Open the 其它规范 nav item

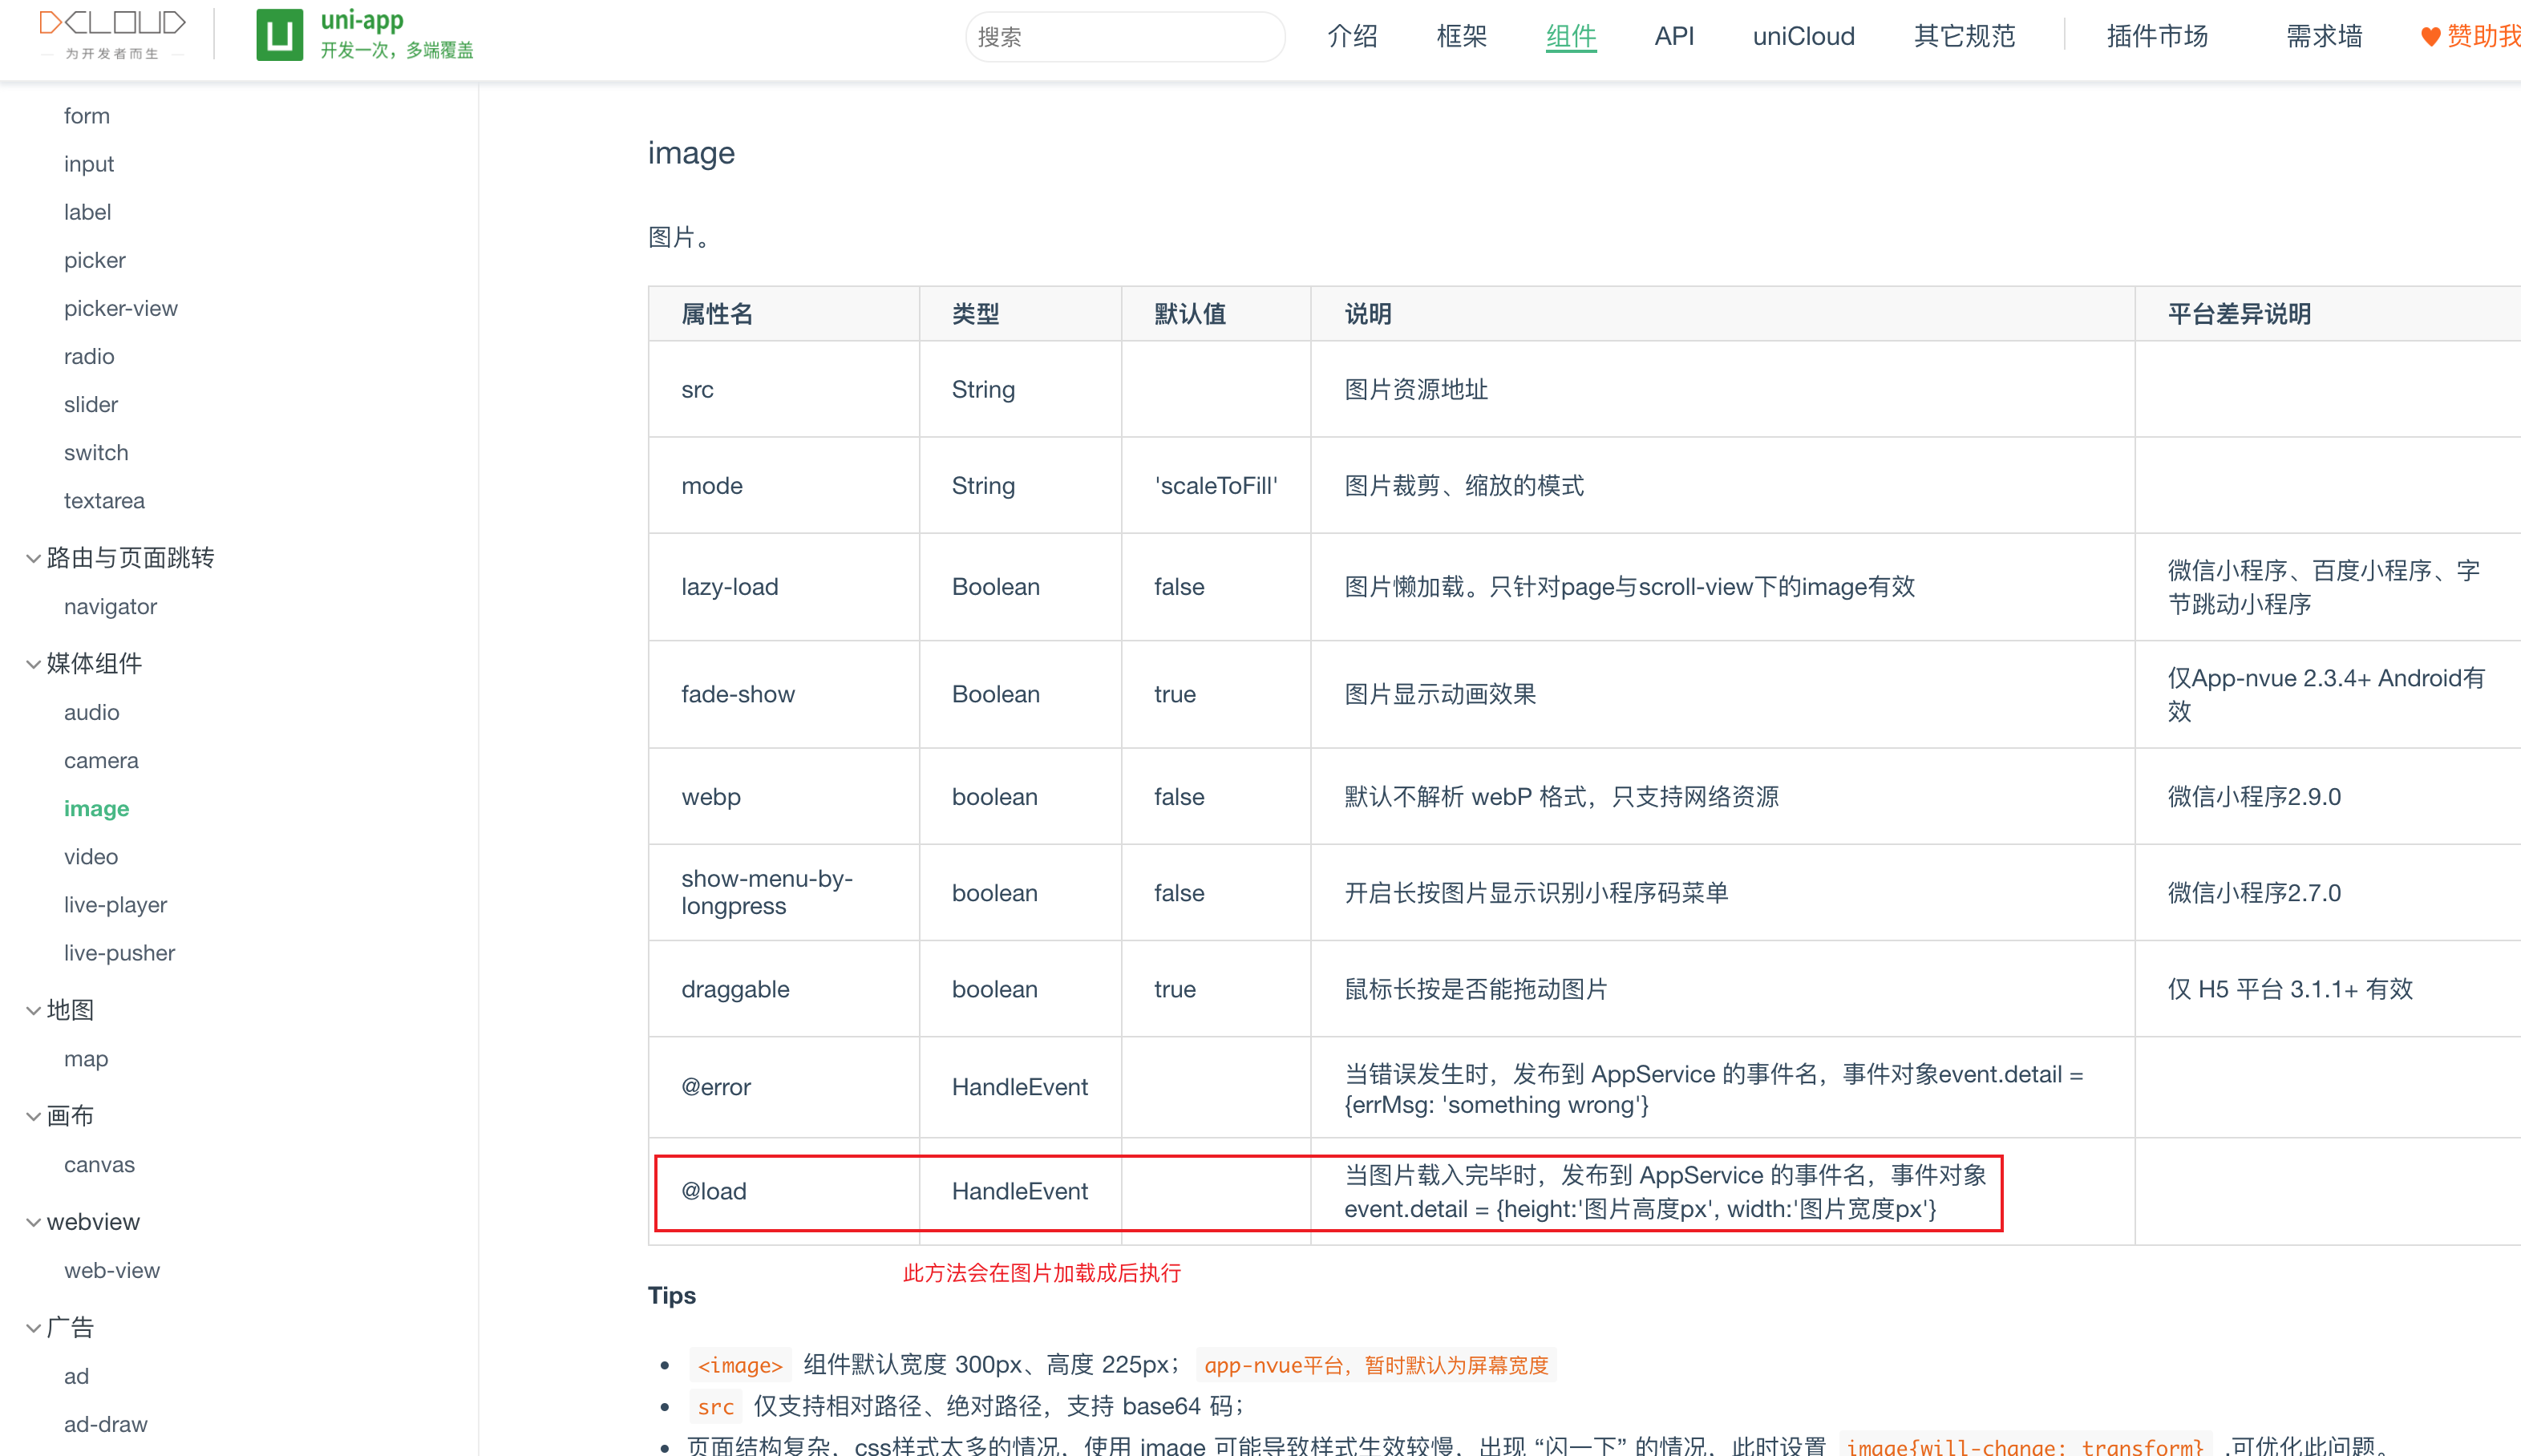[x=1964, y=37]
